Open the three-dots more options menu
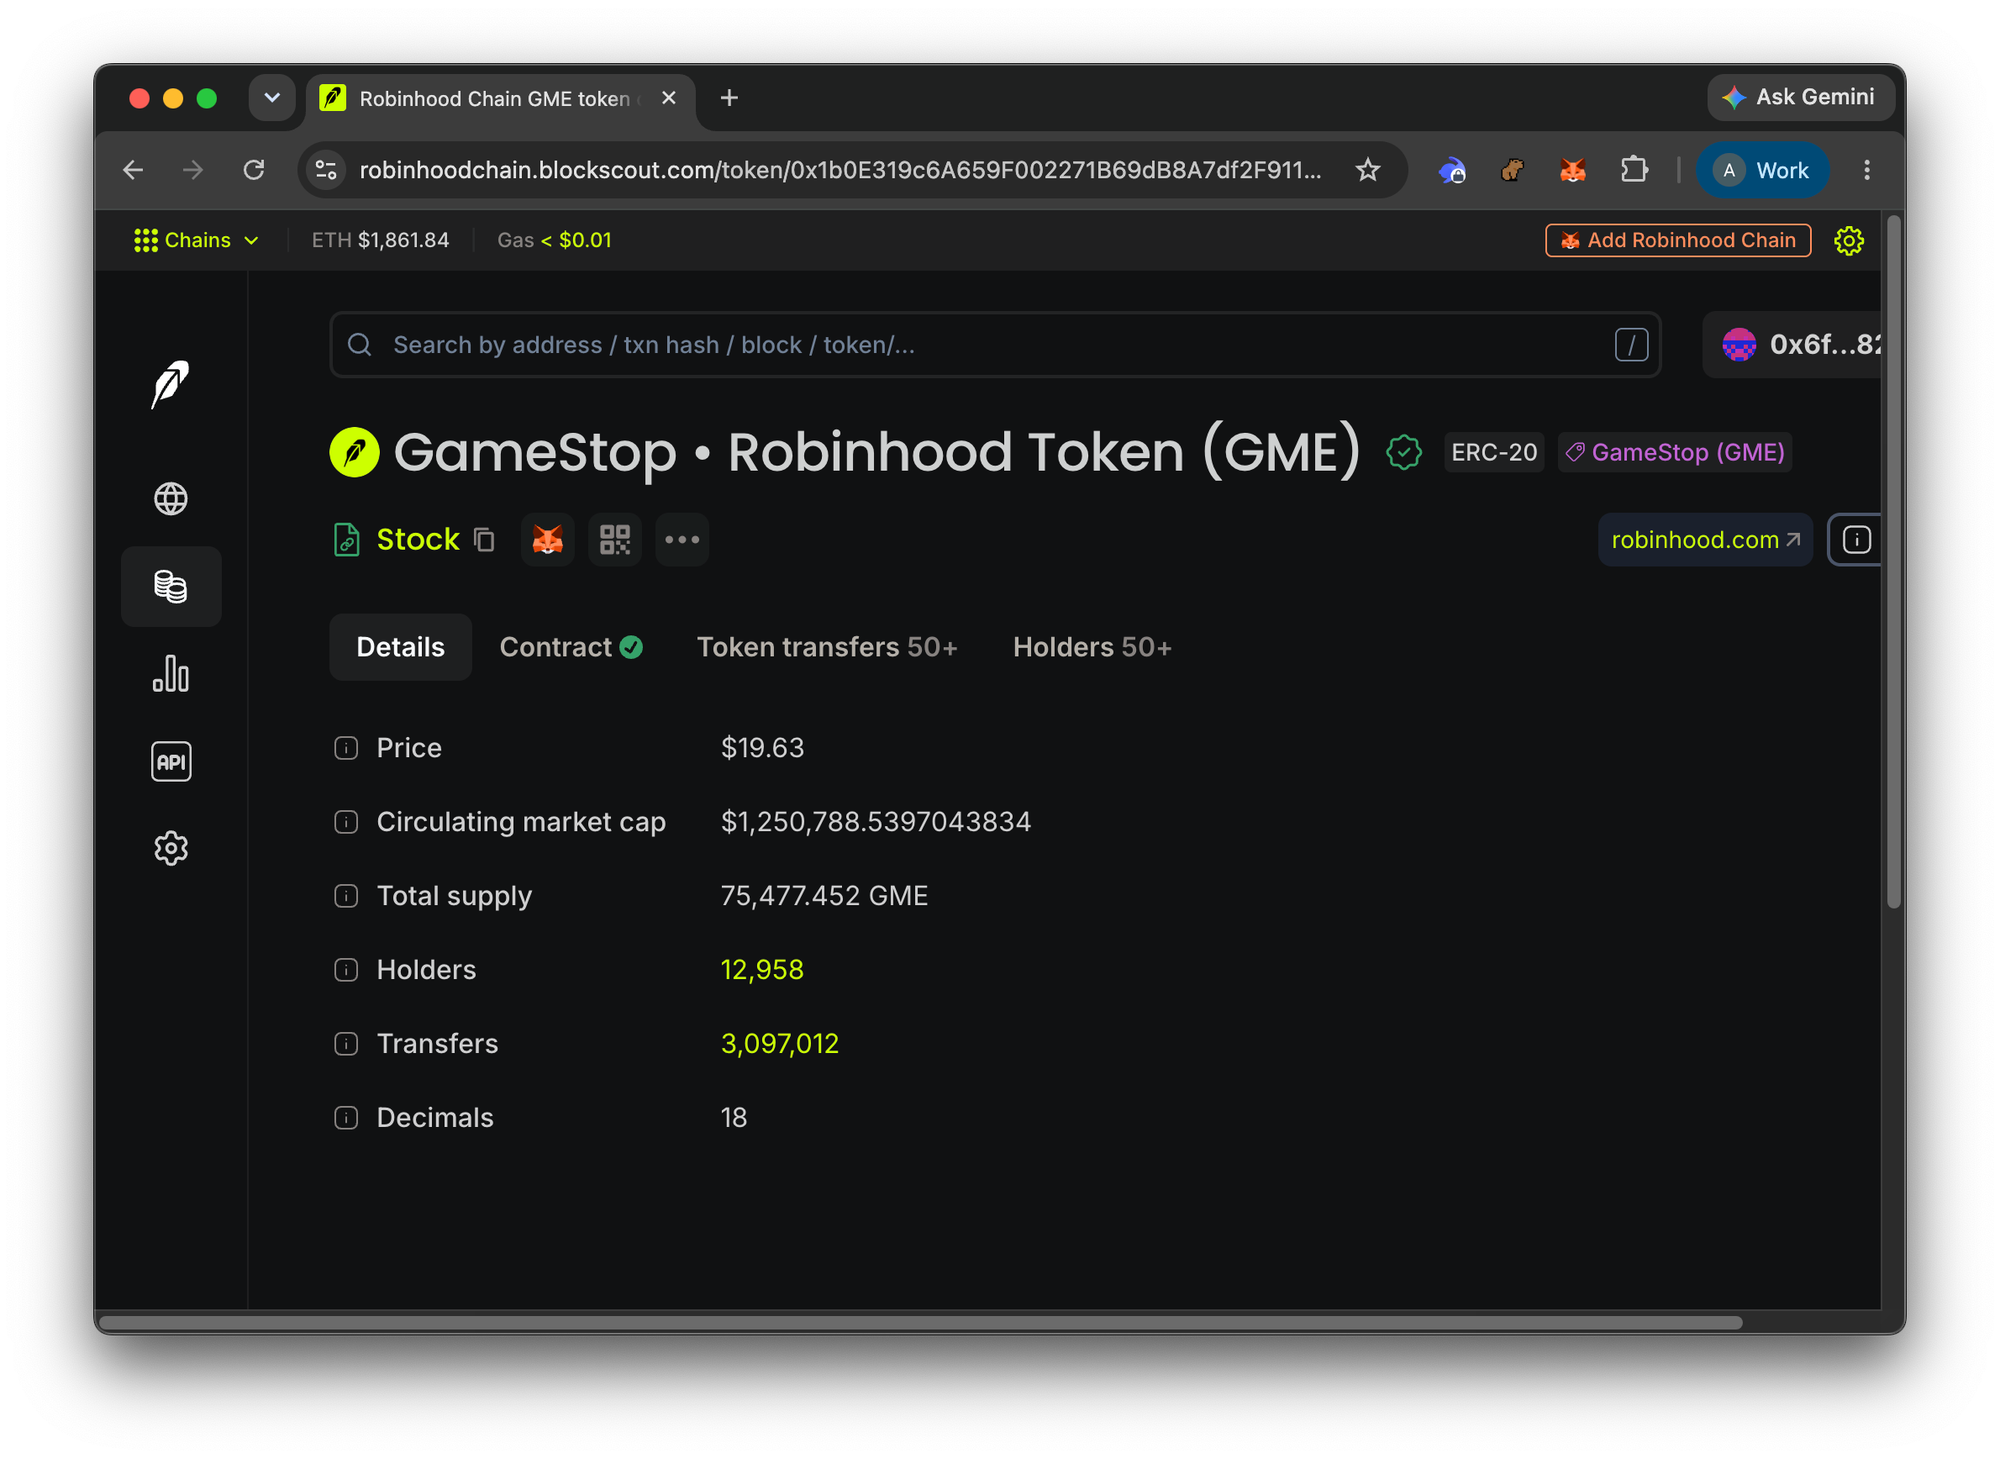2000x1459 pixels. [x=682, y=540]
